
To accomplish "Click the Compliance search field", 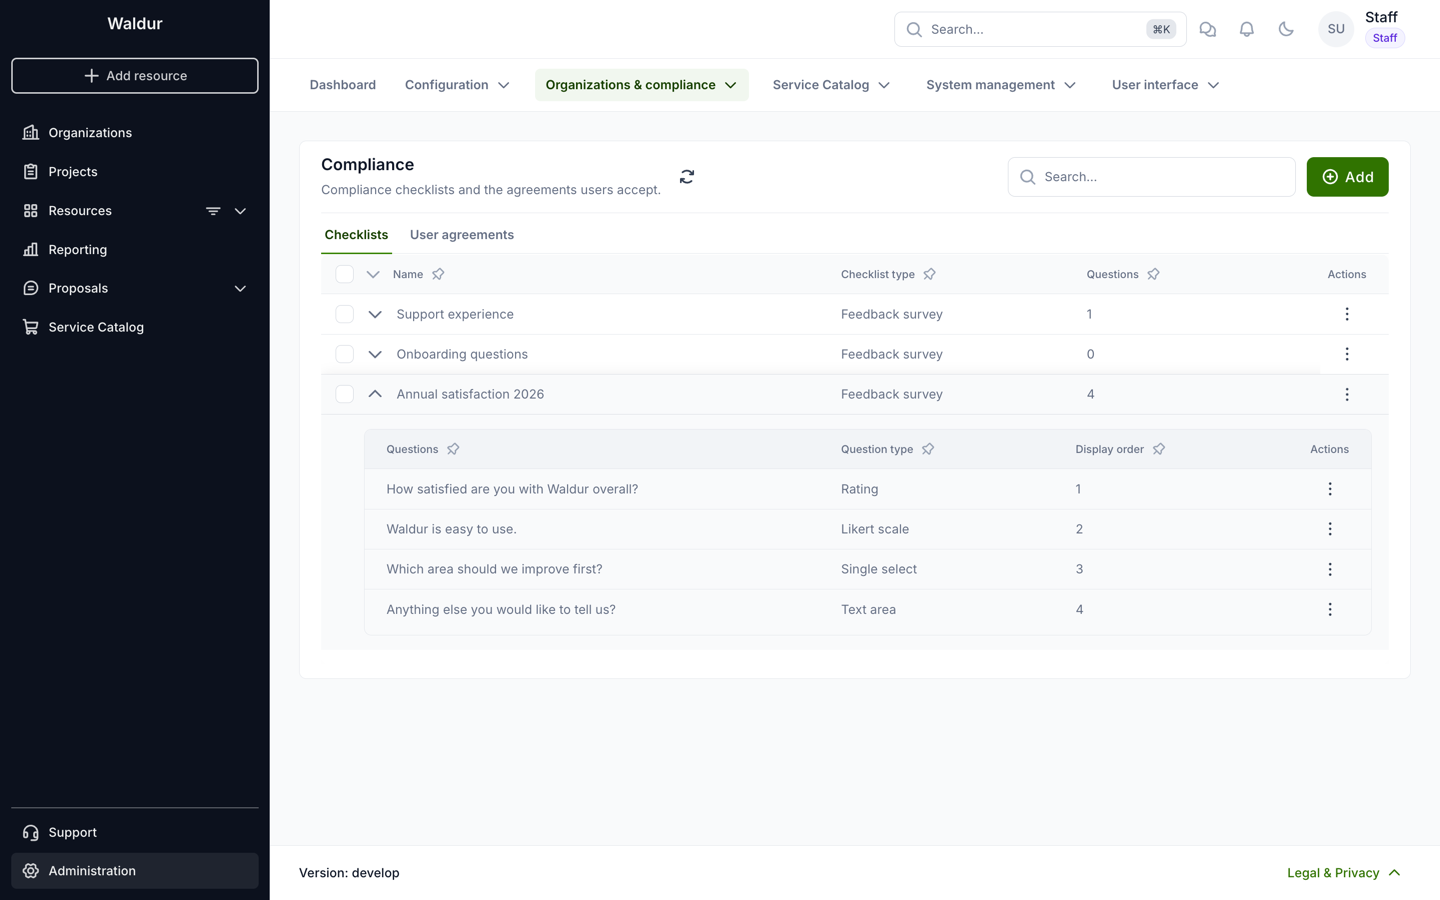I will tap(1151, 177).
